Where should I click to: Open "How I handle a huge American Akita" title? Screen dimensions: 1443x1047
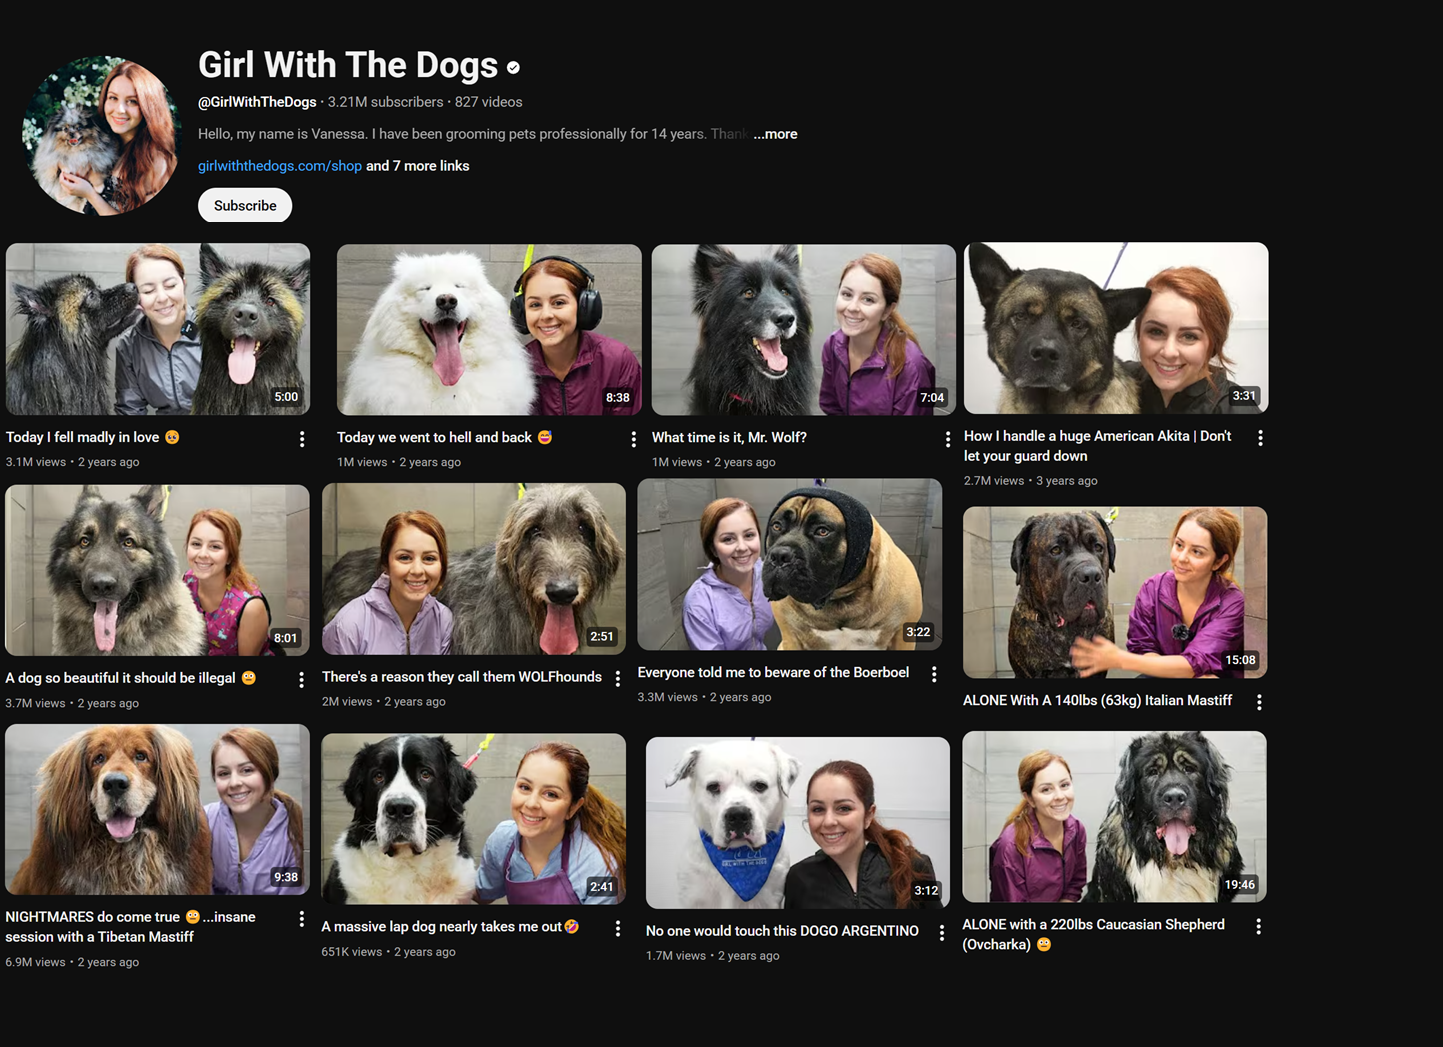[x=1098, y=446]
